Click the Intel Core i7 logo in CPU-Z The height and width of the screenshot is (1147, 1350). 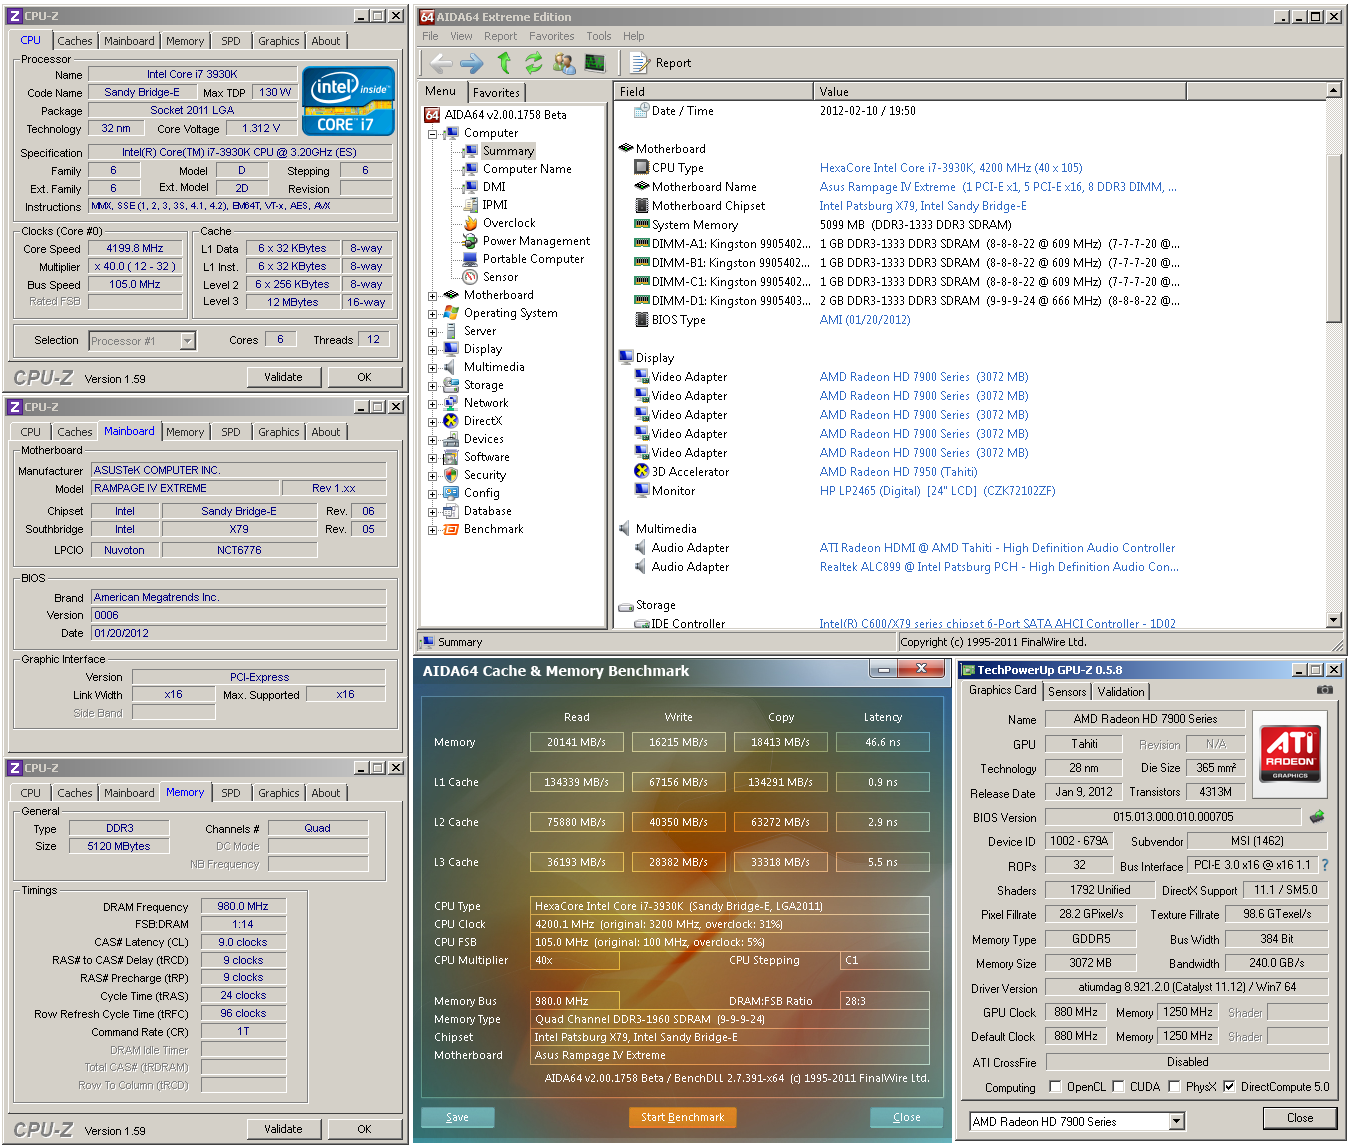(x=348, y=101)
